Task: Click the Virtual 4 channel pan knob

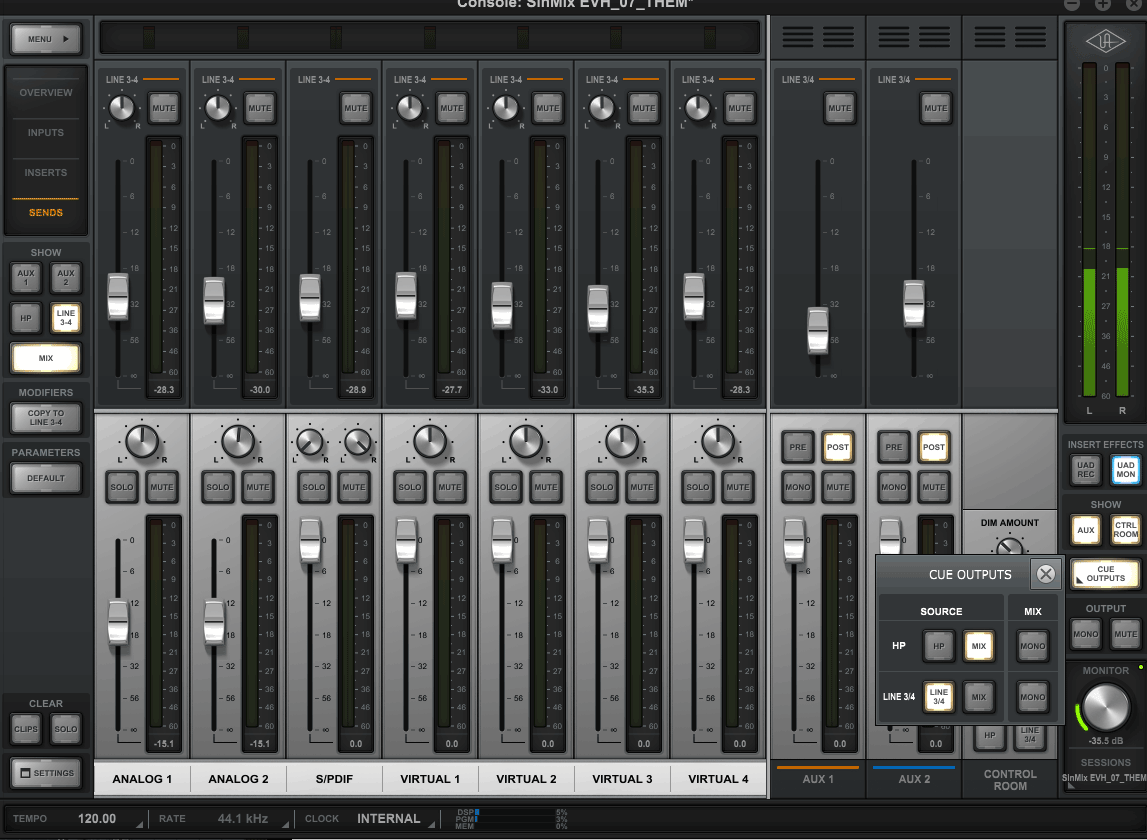Action: coord(718,440)
